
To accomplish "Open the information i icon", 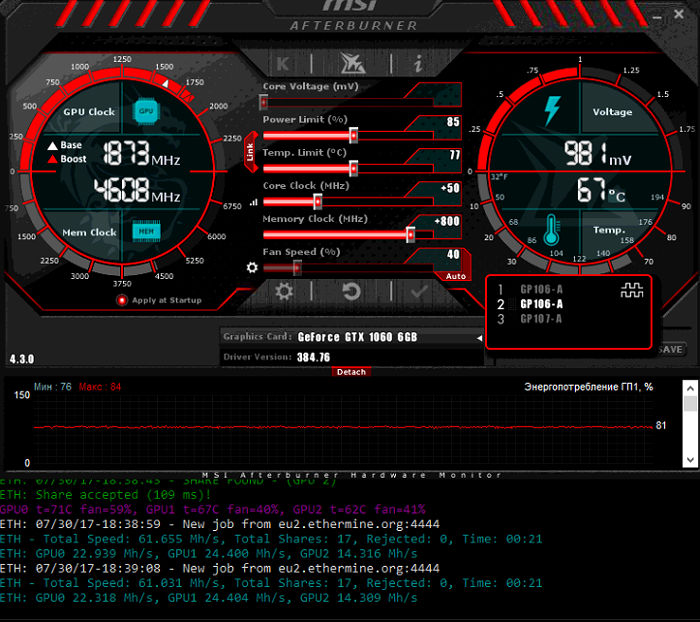I will coord(418,63).
